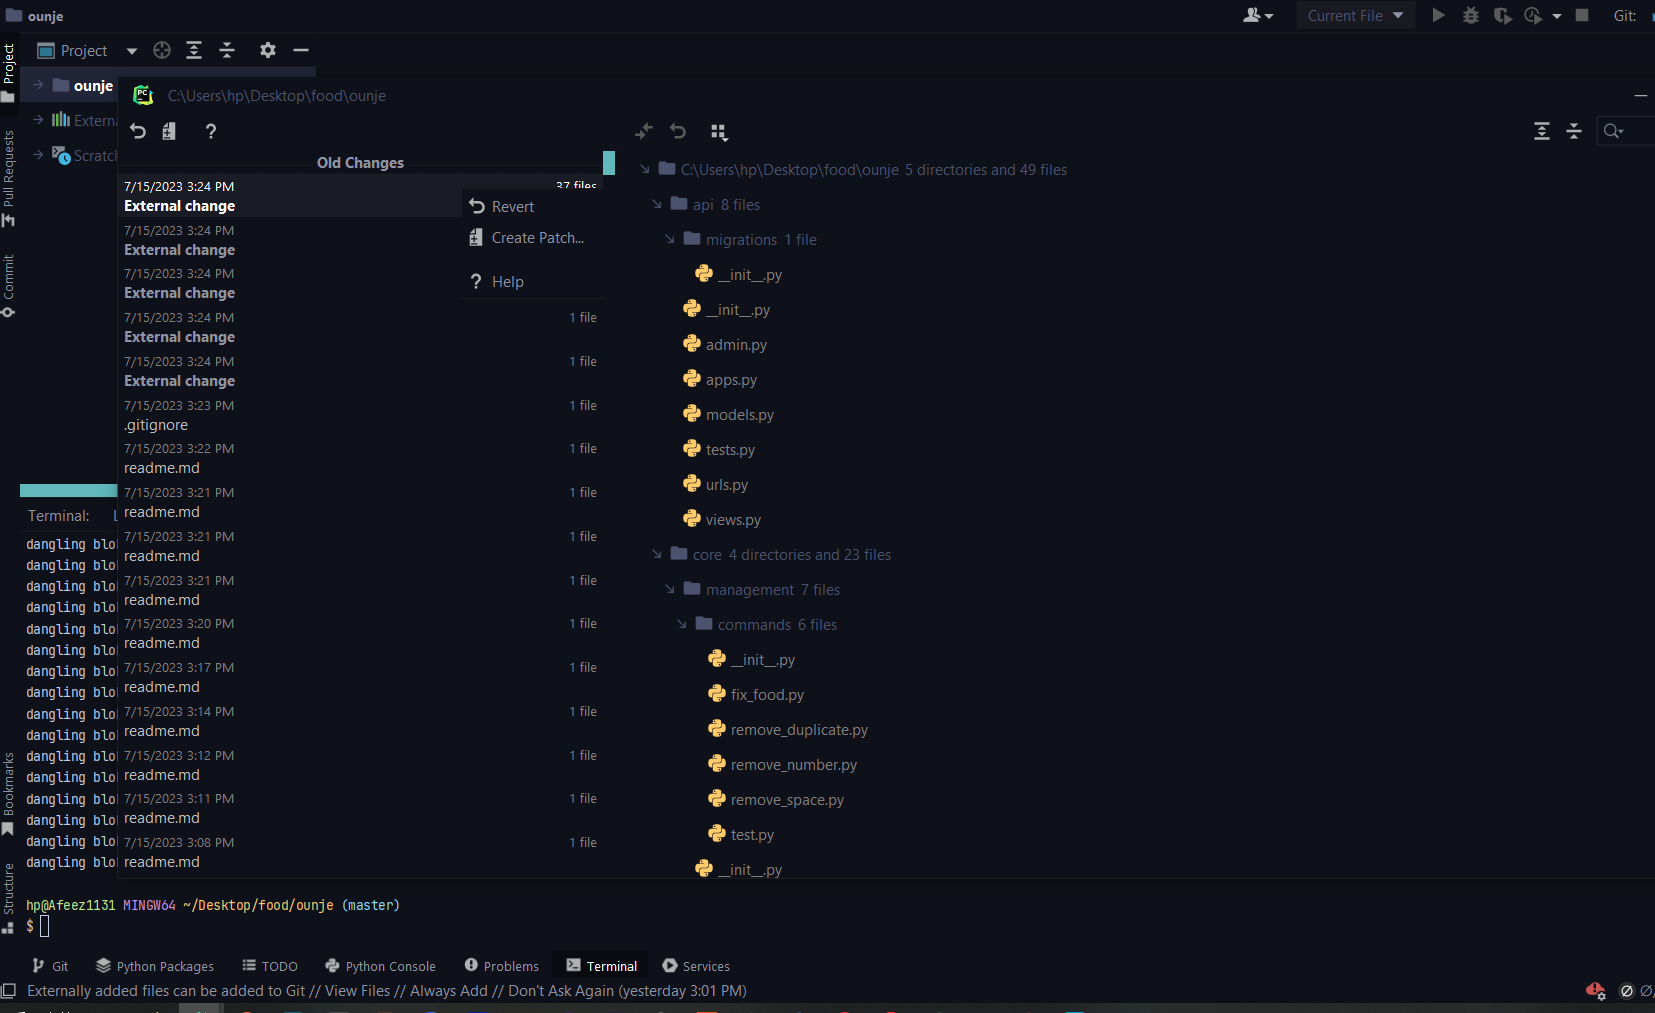Open the Code With Me people icon
This screenshot has width=1655, height=1013.
(1258, 15)
